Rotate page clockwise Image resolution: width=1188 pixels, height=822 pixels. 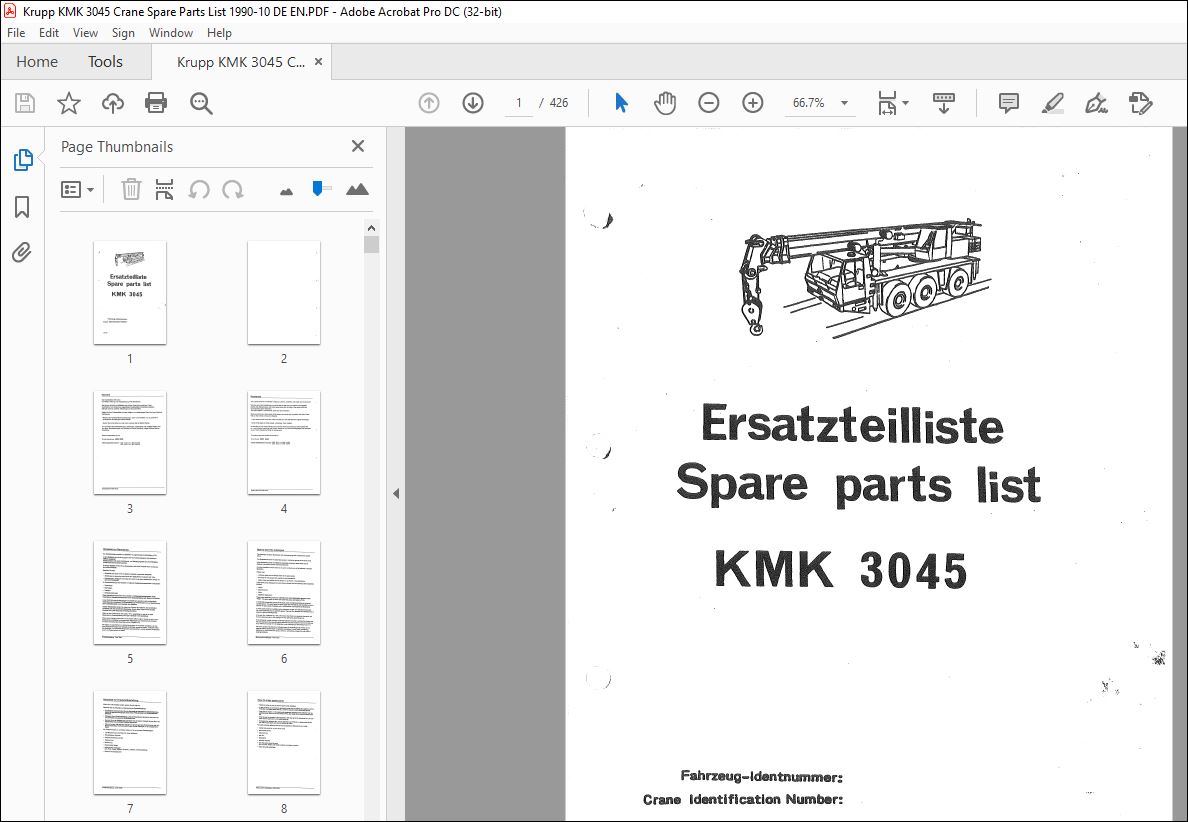(233, 189)
